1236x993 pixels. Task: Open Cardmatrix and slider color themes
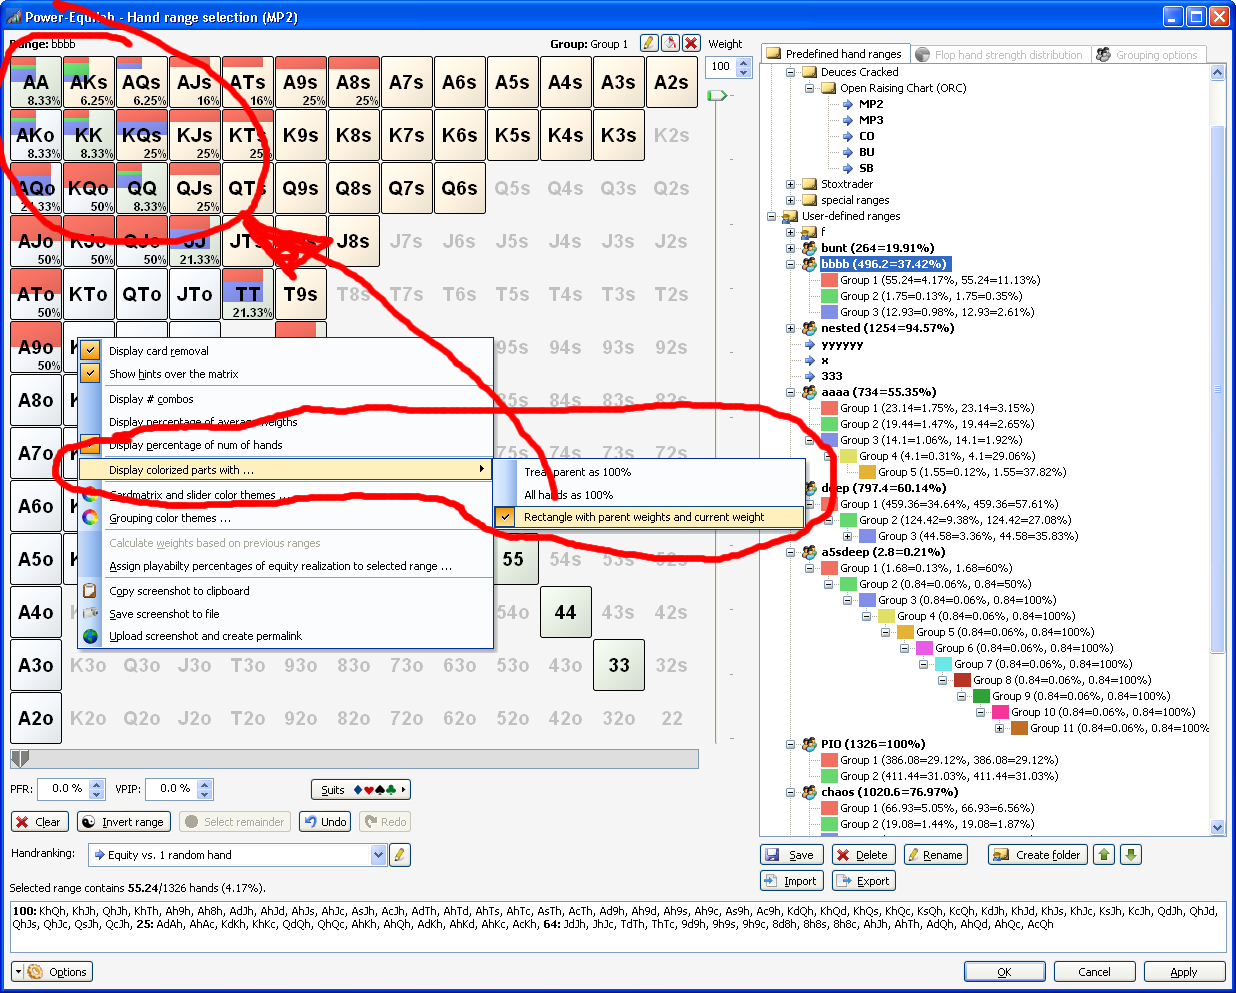285,495
